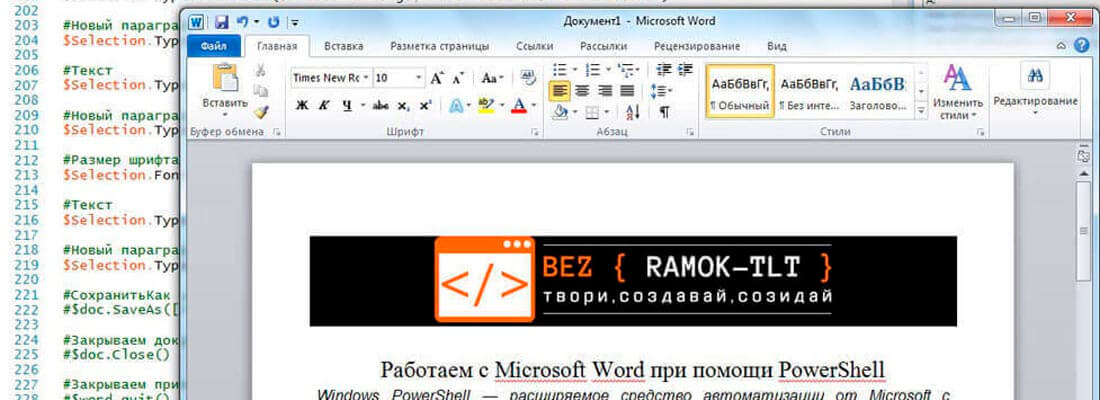Apply the Обычный style
The width and height of the screenshot is (1100, 400).
[740, 91]
